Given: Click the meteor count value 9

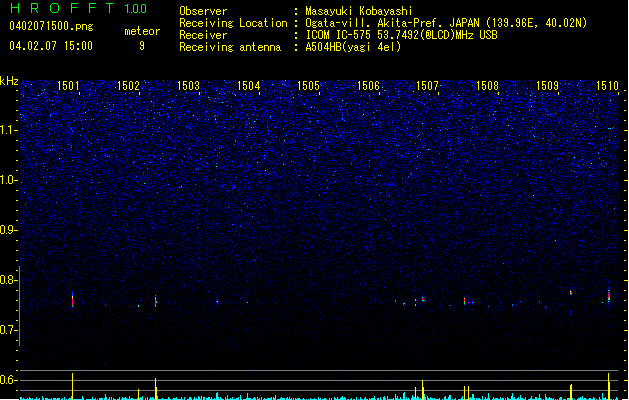Looking at the screenshot, I should 142,46.
